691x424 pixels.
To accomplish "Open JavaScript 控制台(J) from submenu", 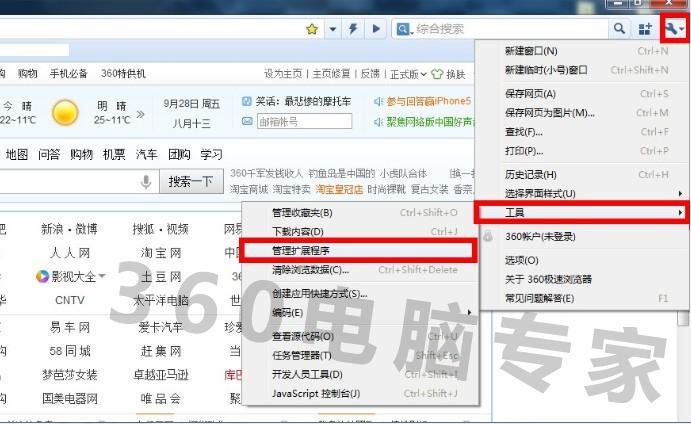I will [x=360, y=393].
